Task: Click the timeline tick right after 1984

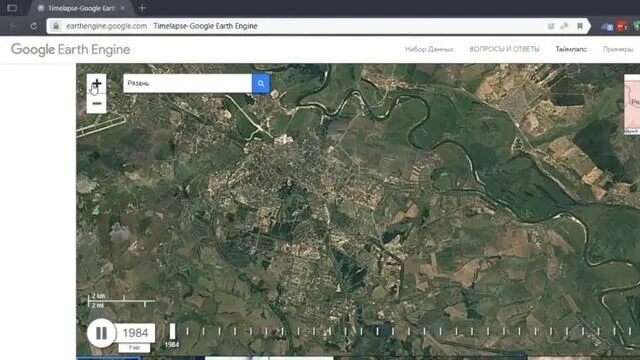Action: click(188, 331)
